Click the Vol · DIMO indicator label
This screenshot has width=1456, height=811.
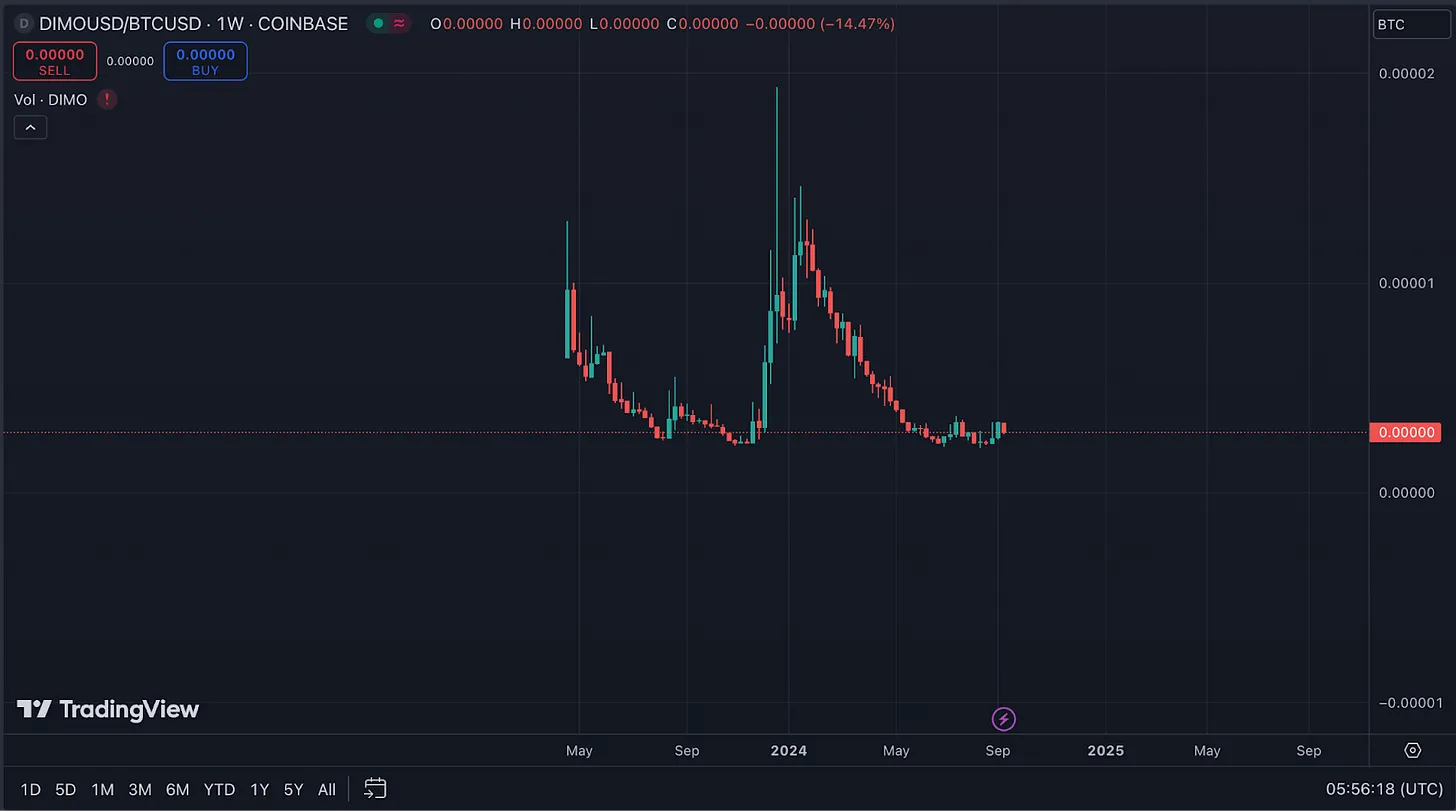(51, 100)
